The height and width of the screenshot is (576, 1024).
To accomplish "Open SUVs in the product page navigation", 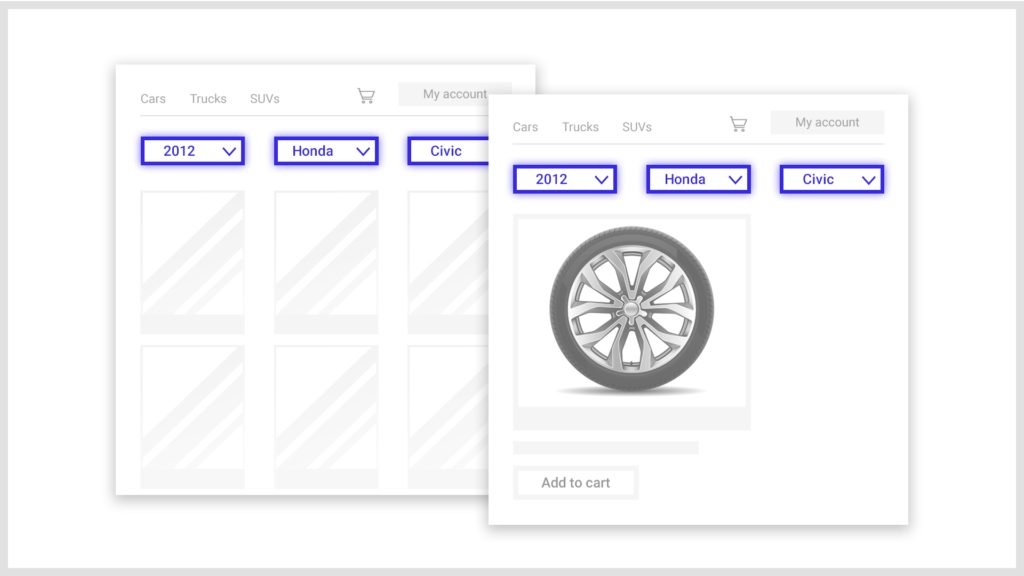I will tap(637, 127).
